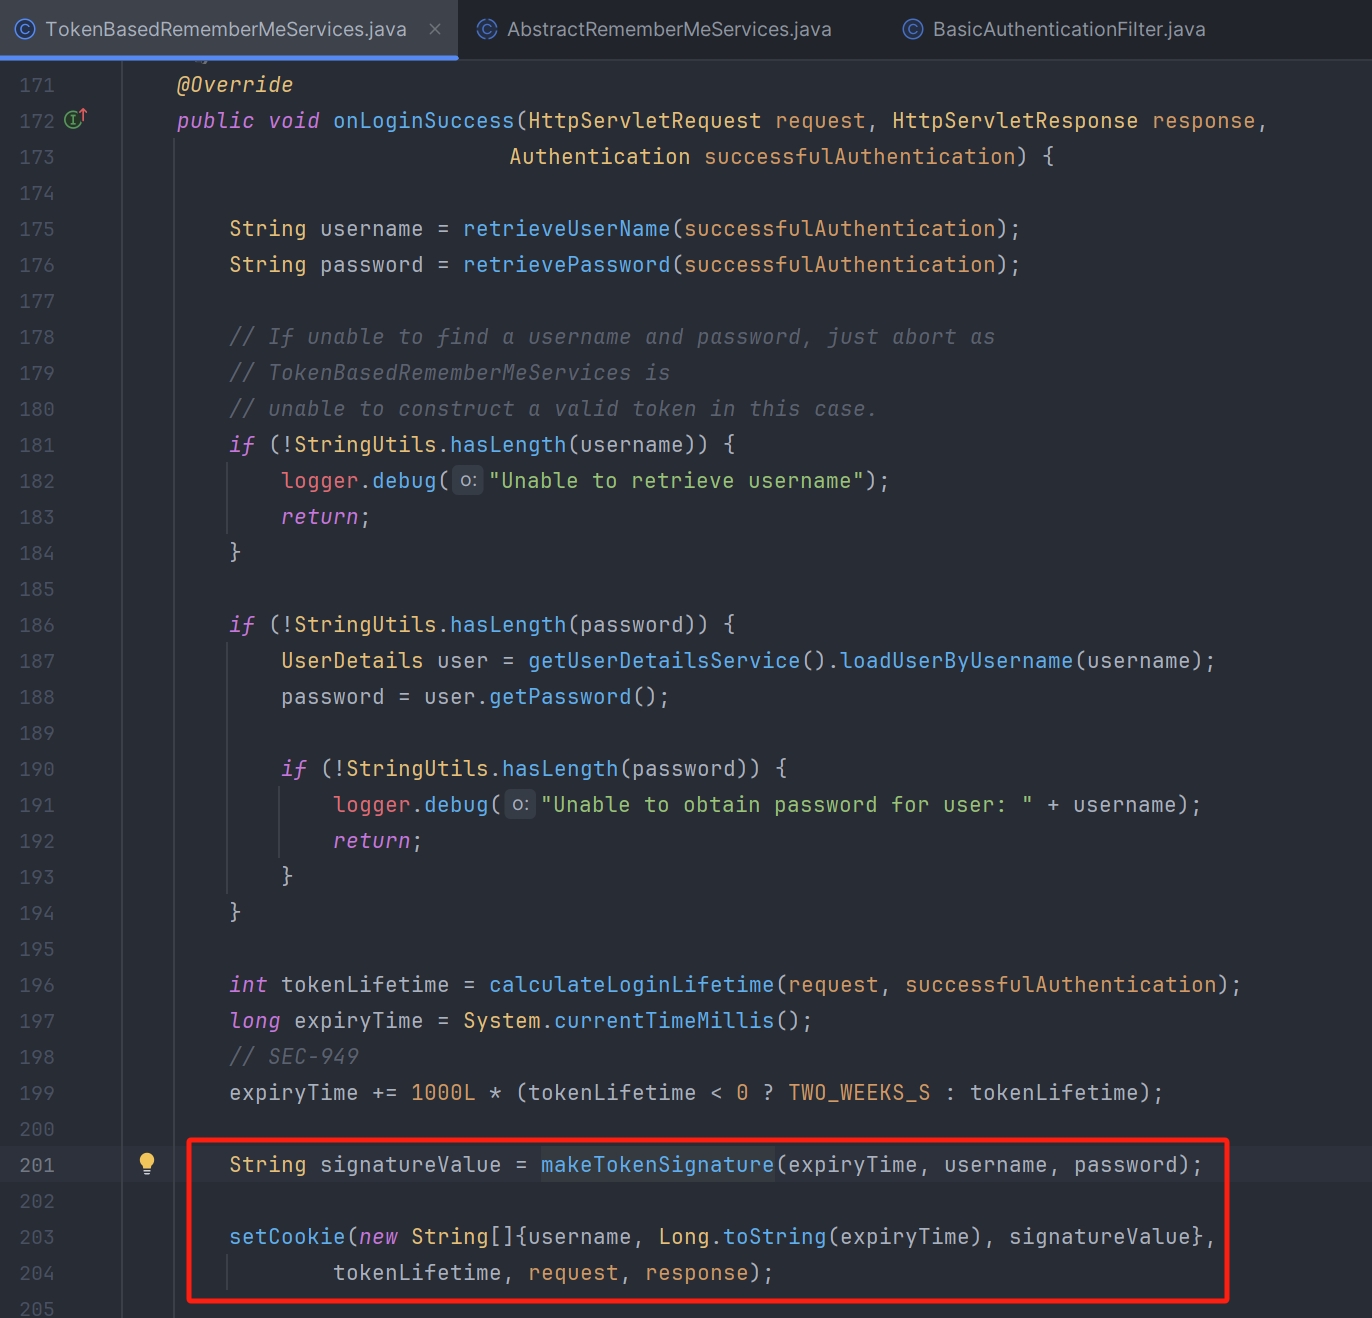Click the retrieveUserName method call
The height and width of the screenshot is (1318, 1372).
point(566,229)
